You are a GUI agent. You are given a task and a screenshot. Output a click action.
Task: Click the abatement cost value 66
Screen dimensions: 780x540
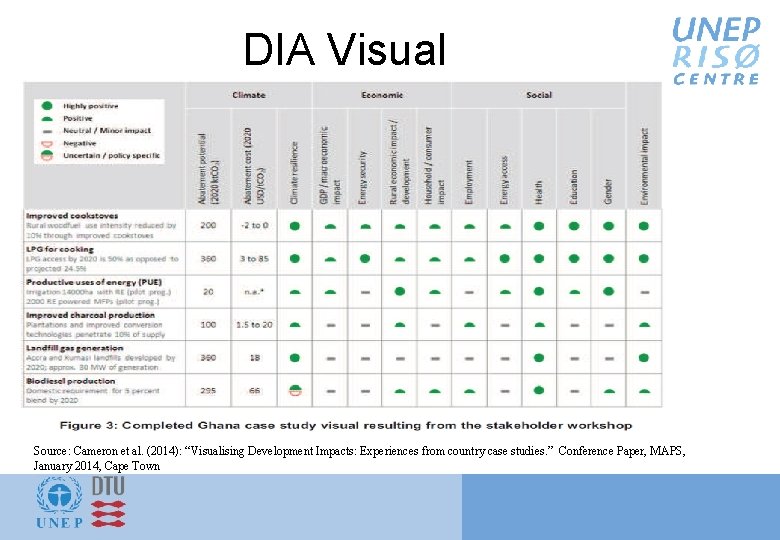click(x=254, y=391)
